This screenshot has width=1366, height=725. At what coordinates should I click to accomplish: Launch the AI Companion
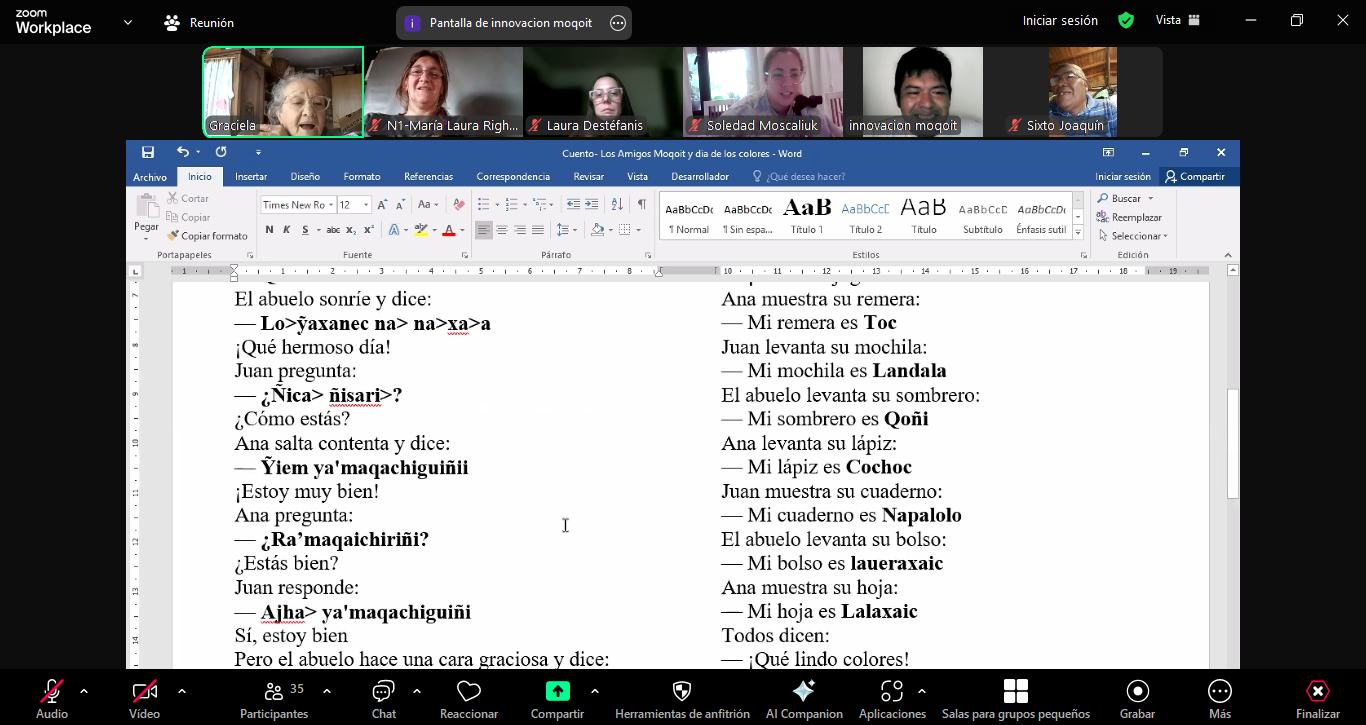[803, 699]
